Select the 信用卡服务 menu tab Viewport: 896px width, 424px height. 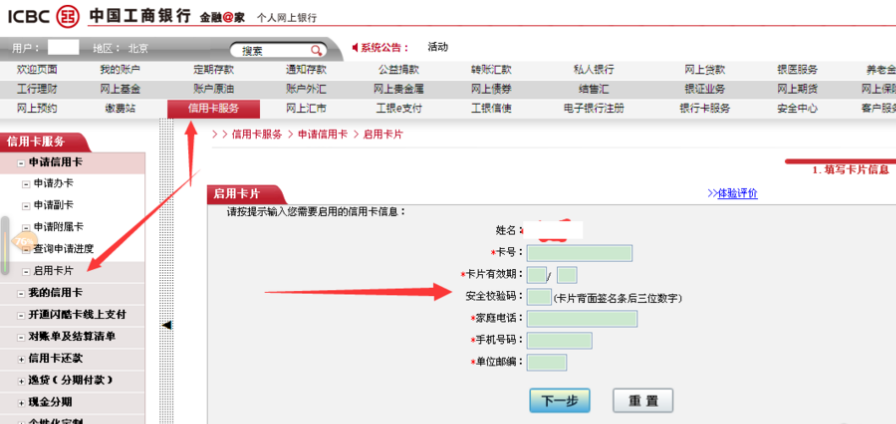(213, 108)
